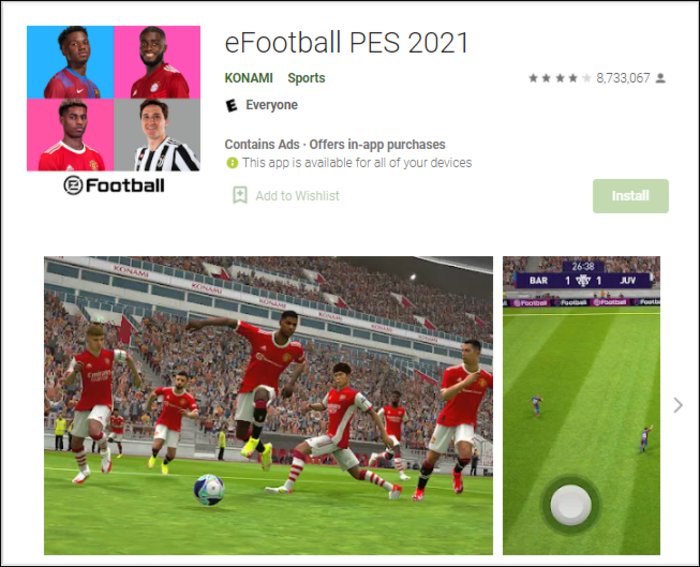Click the star rating icons
The height and width of the screenshot is (567, 700).
click(560, 79)
